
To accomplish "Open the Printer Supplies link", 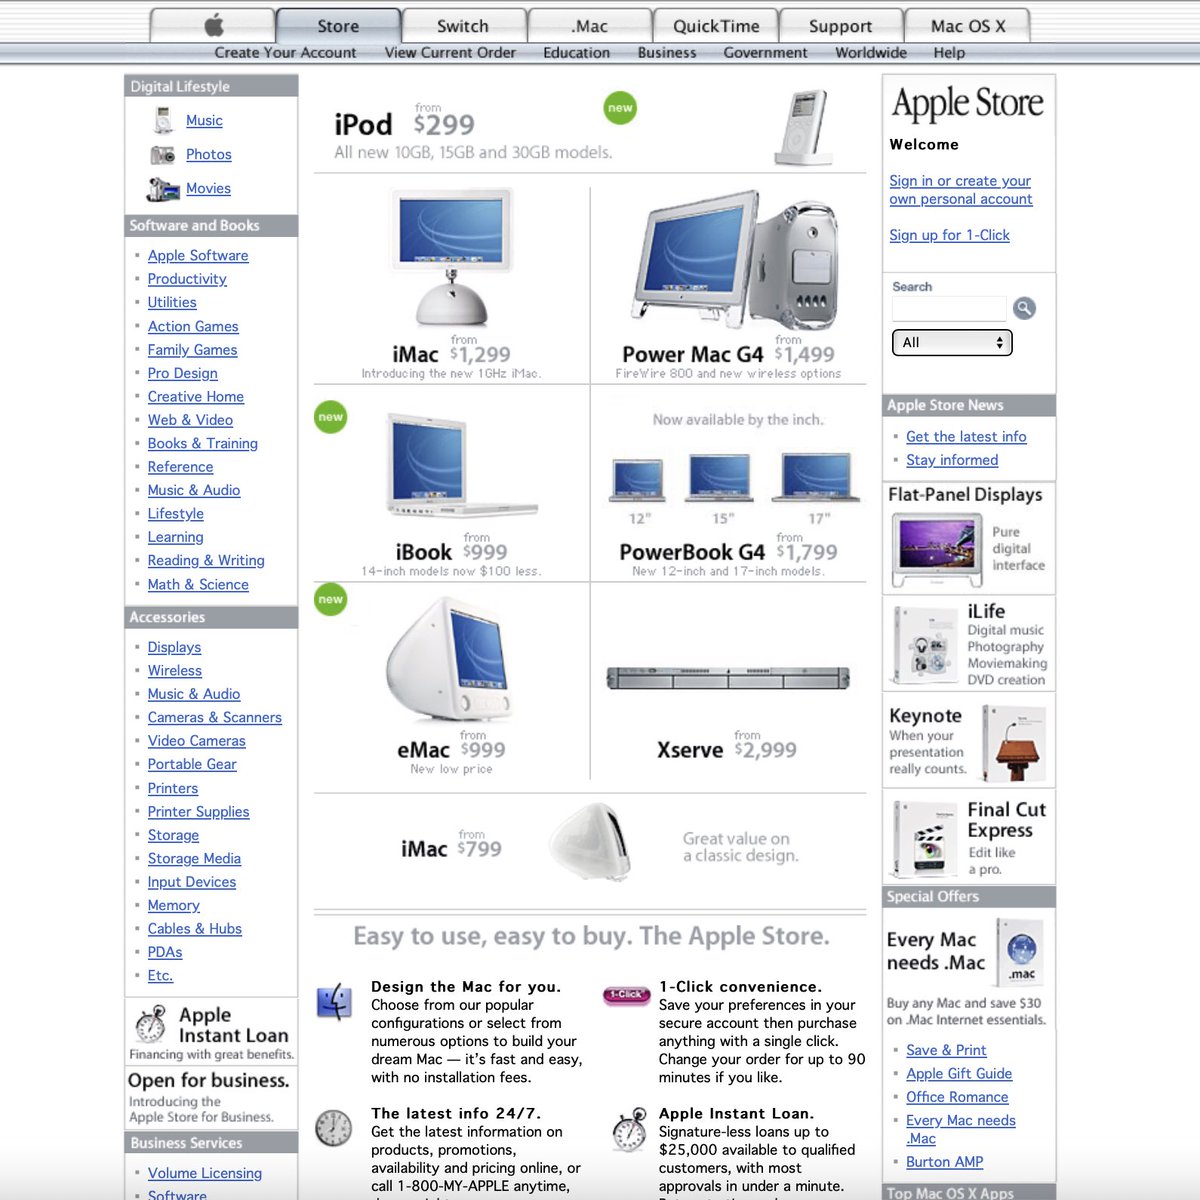I will tap(198, 811).
